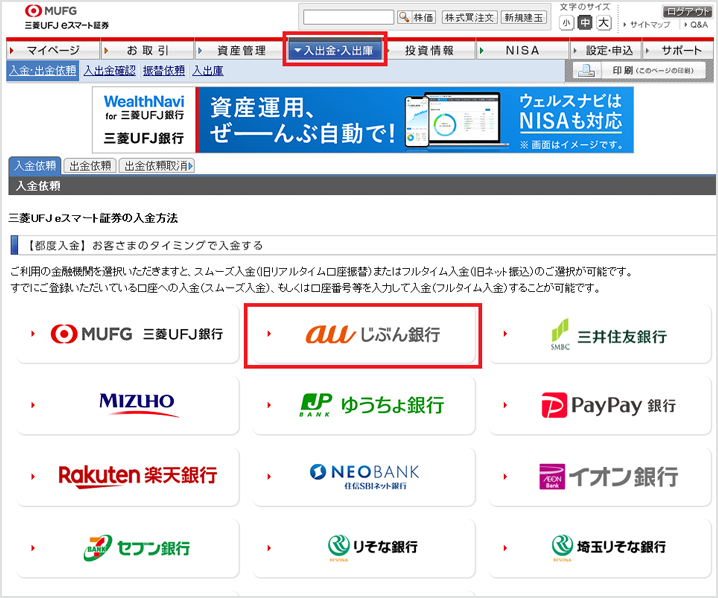Expand the 入出金・入出庫 menu

pos(335,50)
